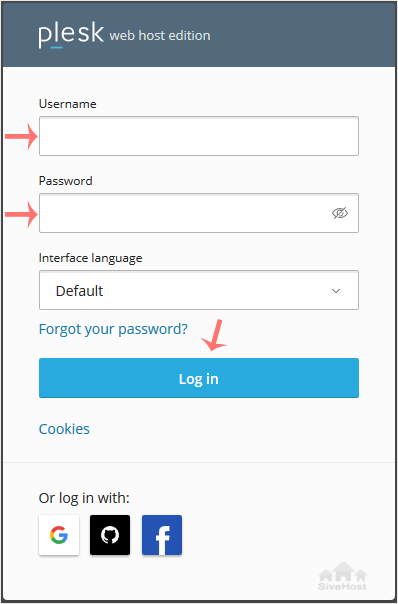Open the Interface language dropdown
The height and width of the screenshot is (604, 398).
coord(199,290)
